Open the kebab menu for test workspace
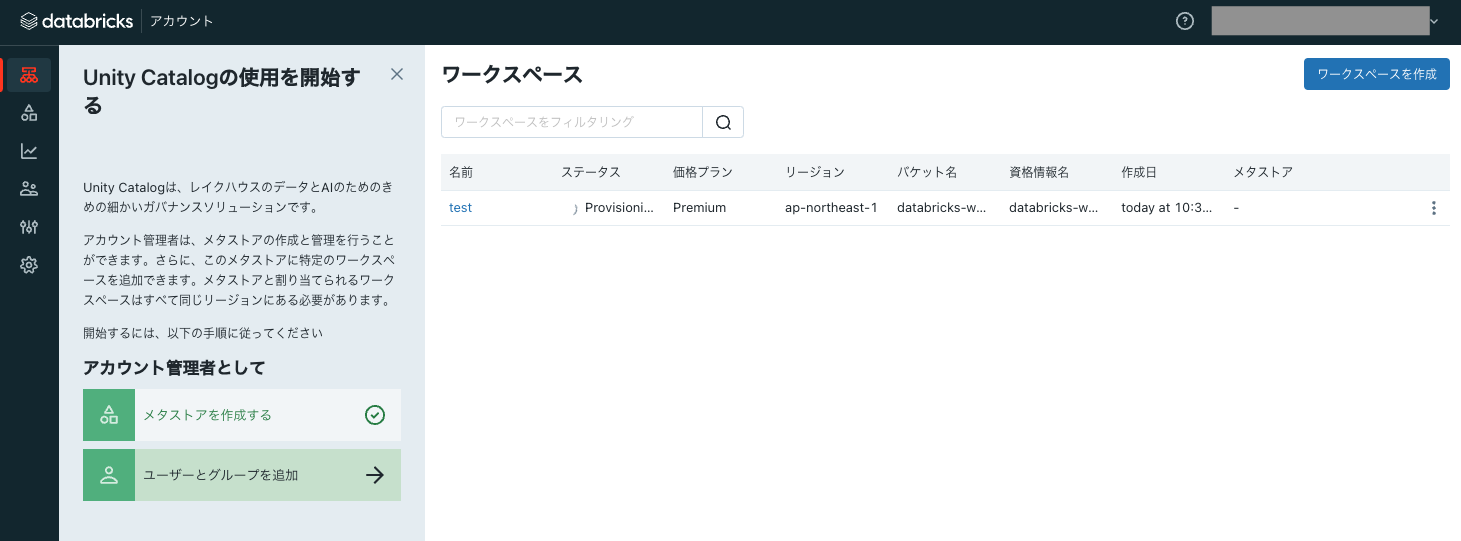 click(1434, 208)
